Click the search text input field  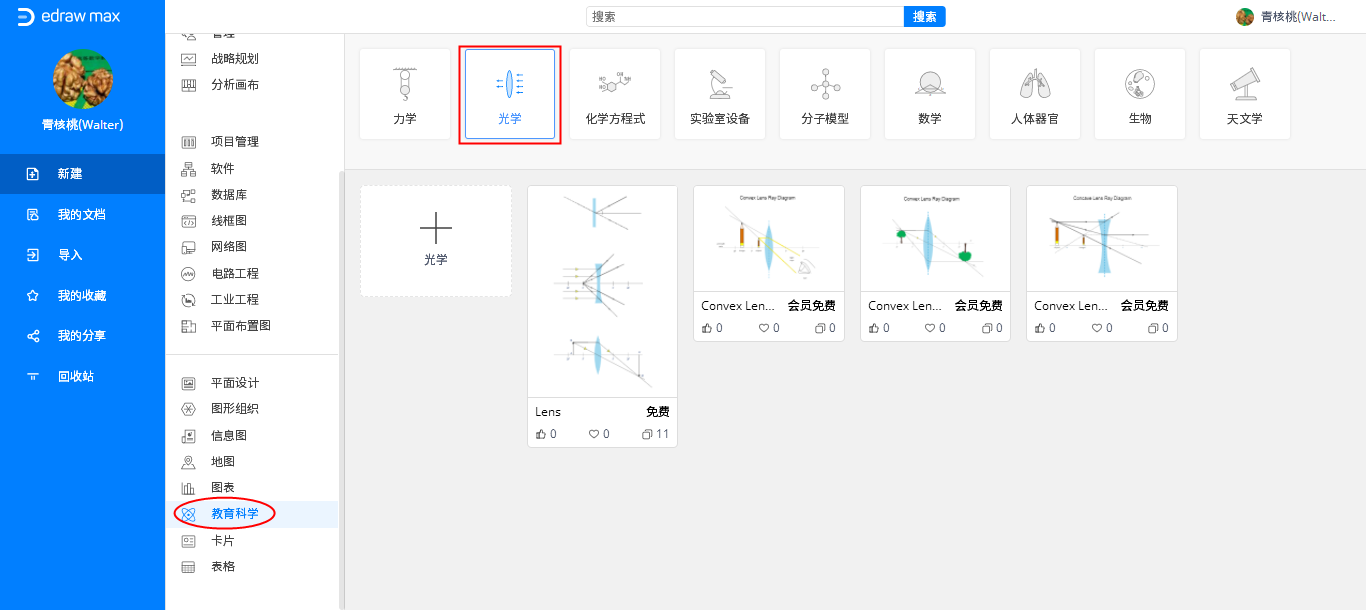(745, 17)
